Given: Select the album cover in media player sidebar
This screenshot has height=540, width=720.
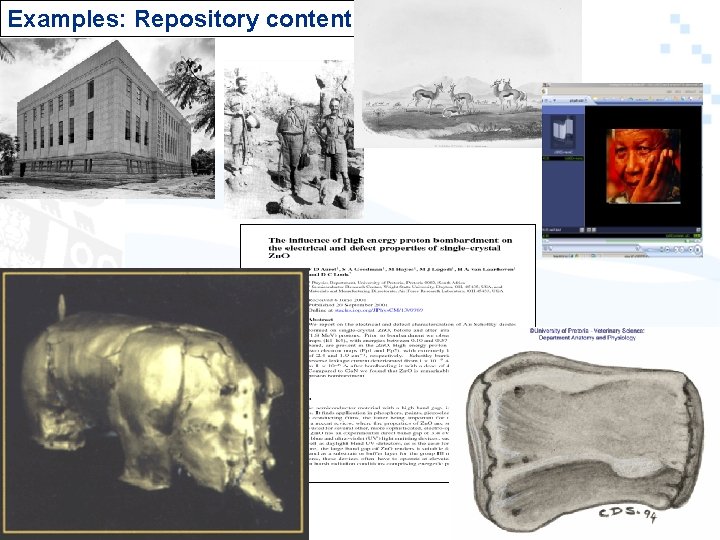Looking at the screenshot, I should [563, 133].
